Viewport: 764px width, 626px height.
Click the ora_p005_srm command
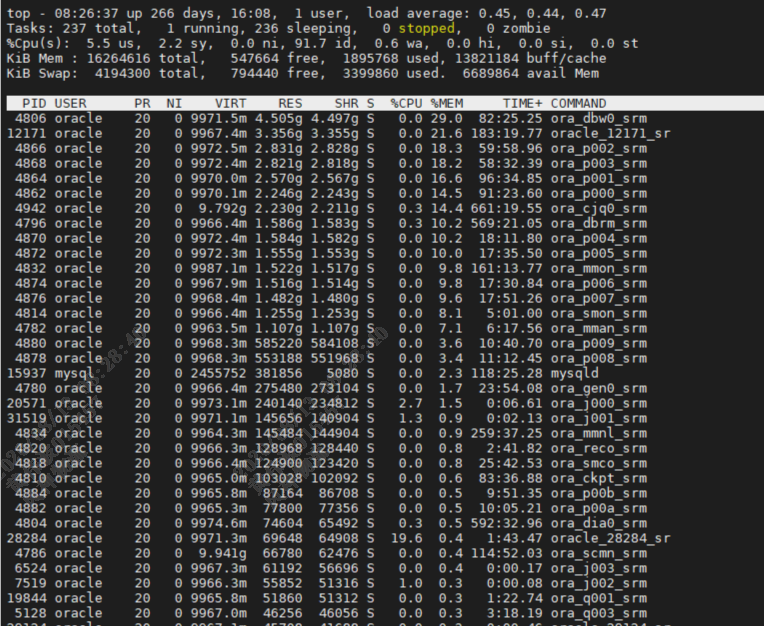click(x=599, y=253)
